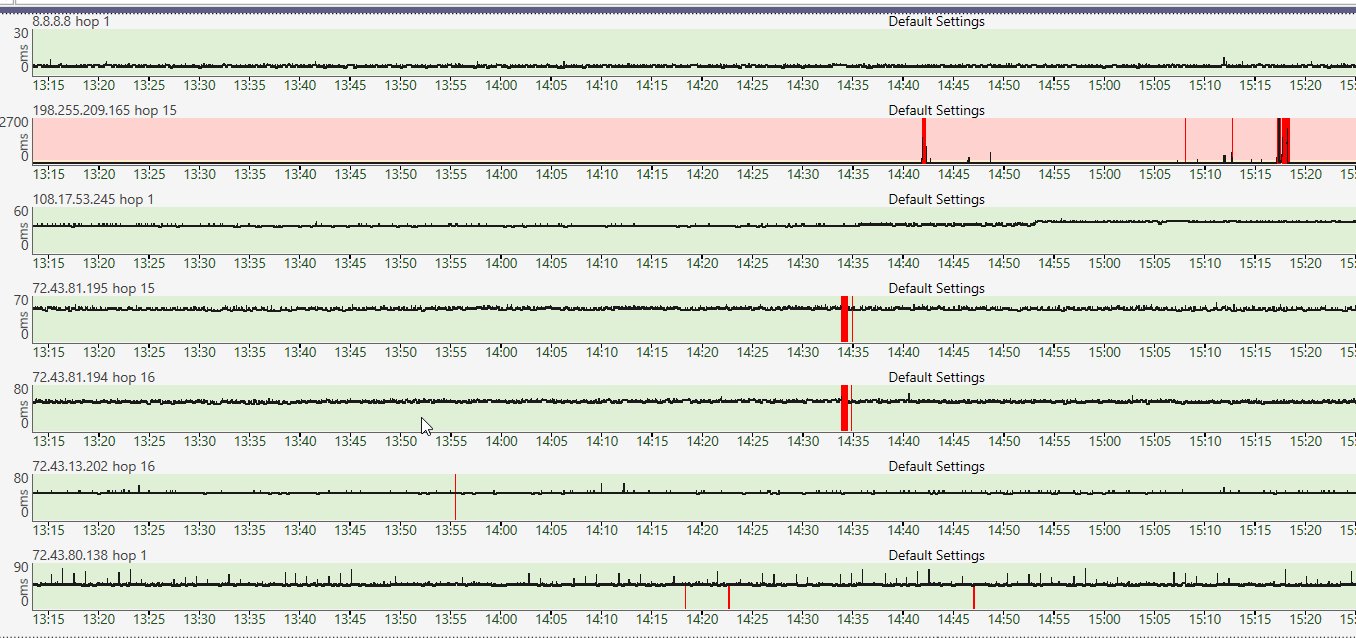This screenshot has width=1356, height=638.
Task: Open Default Settings for the 198.255.209.165 graph
Action: point(936,110)
